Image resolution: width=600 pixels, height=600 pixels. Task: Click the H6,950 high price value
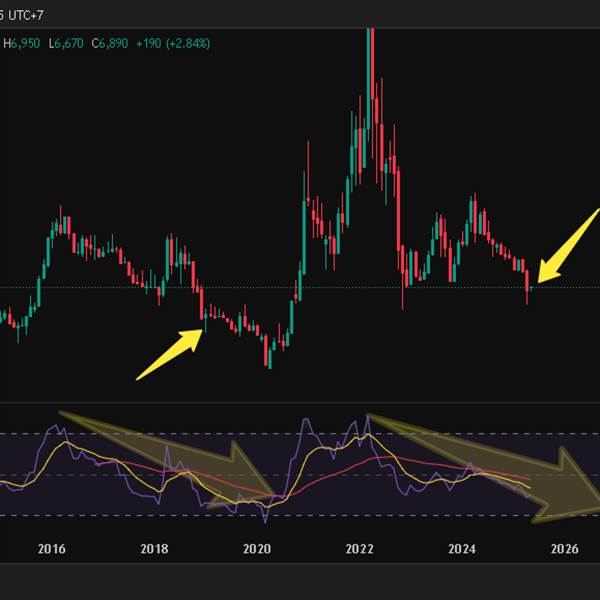[x=21, y=43]
